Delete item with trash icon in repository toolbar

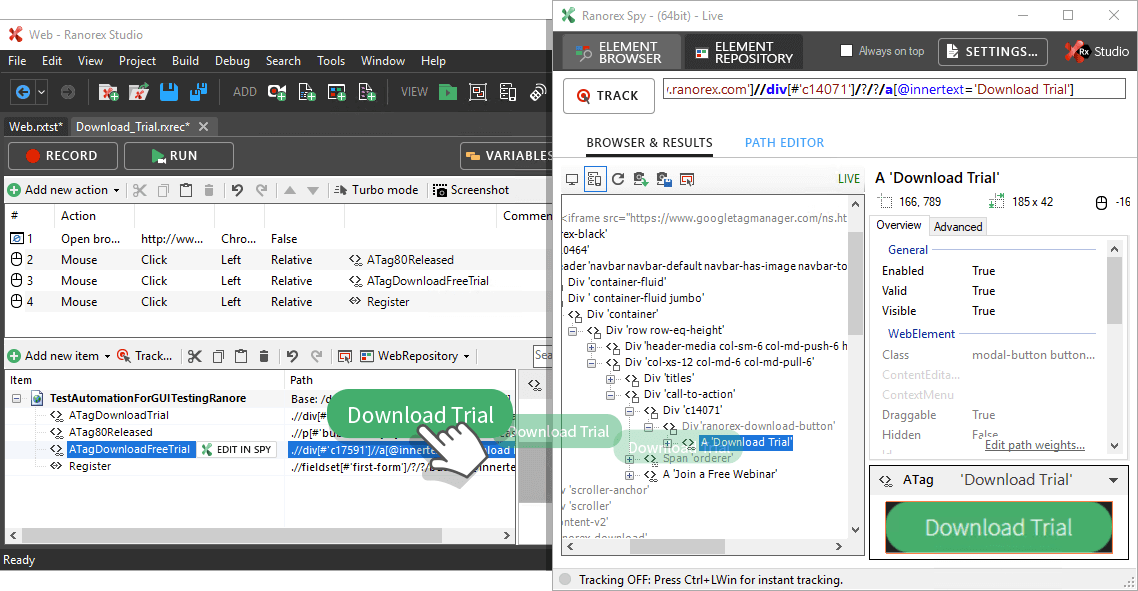[264, 356]
